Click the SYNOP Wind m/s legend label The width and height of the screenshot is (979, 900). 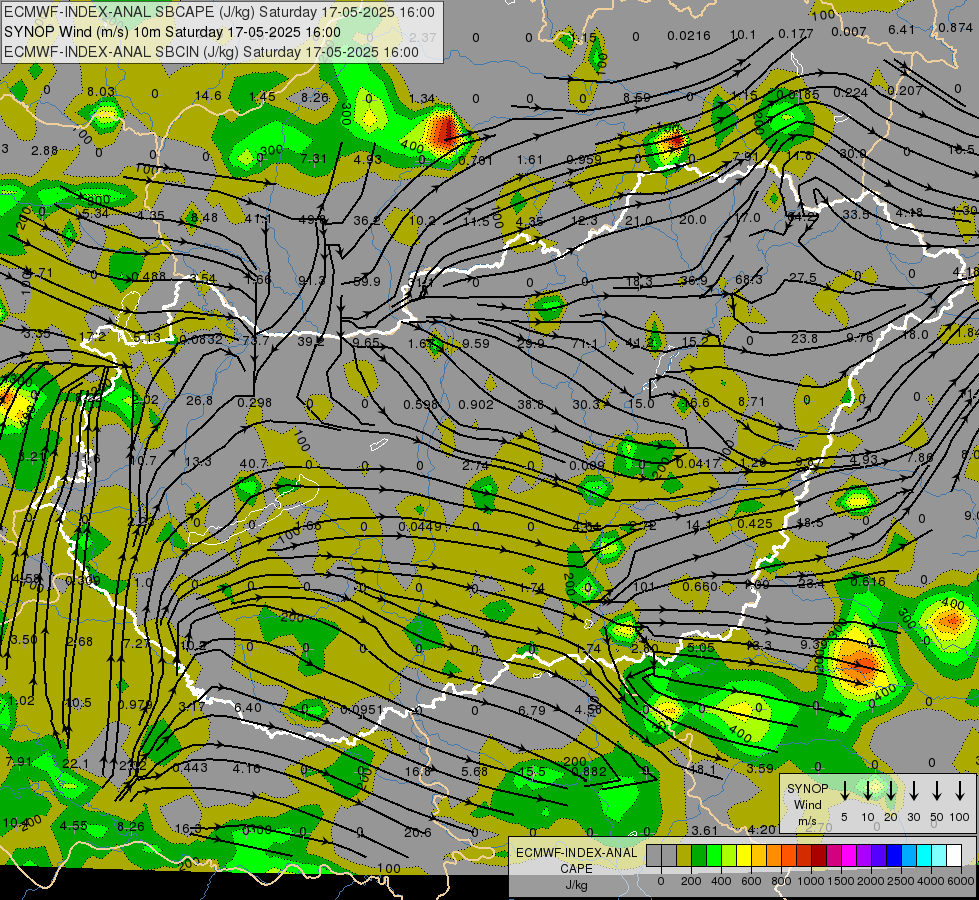coord(807,804)
